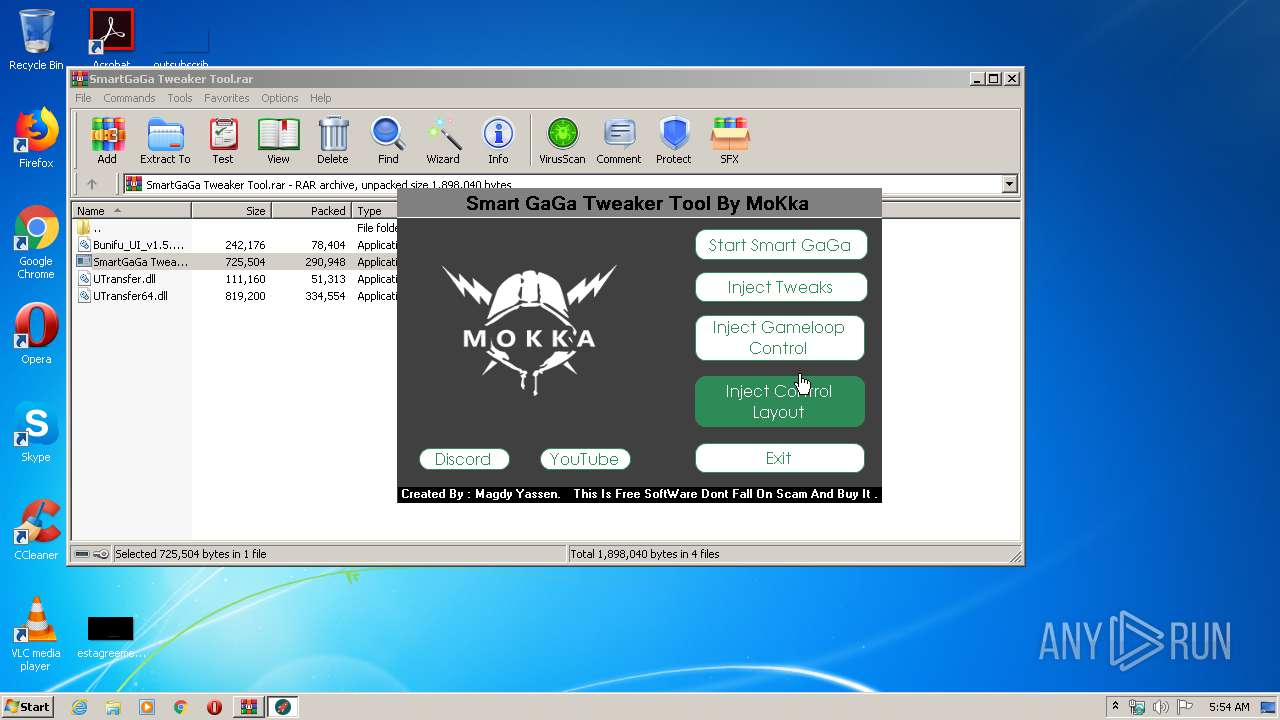Click the Google Chrome desktop icon
The height and width of the screenshot is (720, 1280).
point(36,242)
